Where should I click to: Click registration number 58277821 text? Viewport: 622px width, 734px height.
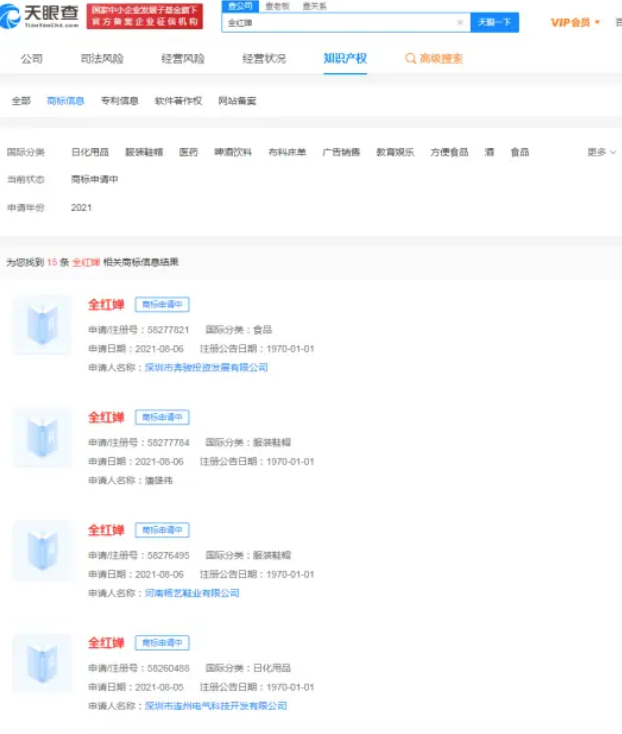click(x=168, y=330)
